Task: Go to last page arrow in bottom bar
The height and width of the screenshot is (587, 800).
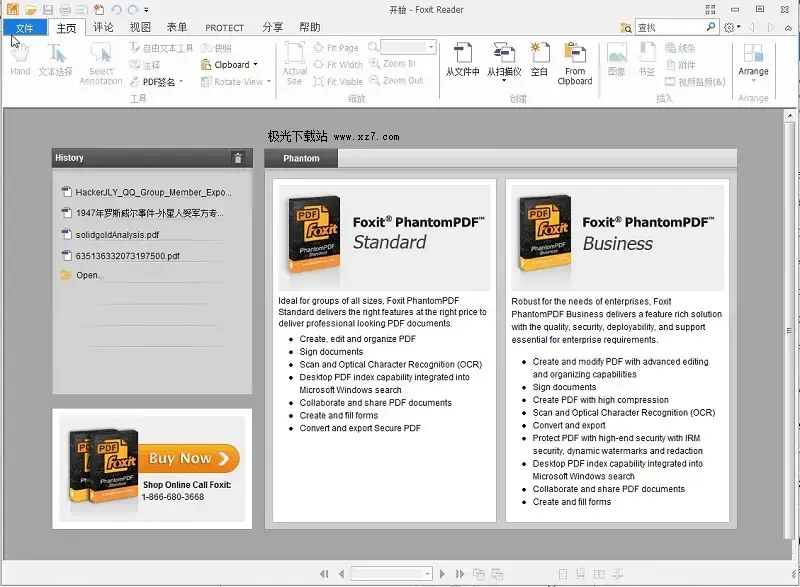Action: 460,574
